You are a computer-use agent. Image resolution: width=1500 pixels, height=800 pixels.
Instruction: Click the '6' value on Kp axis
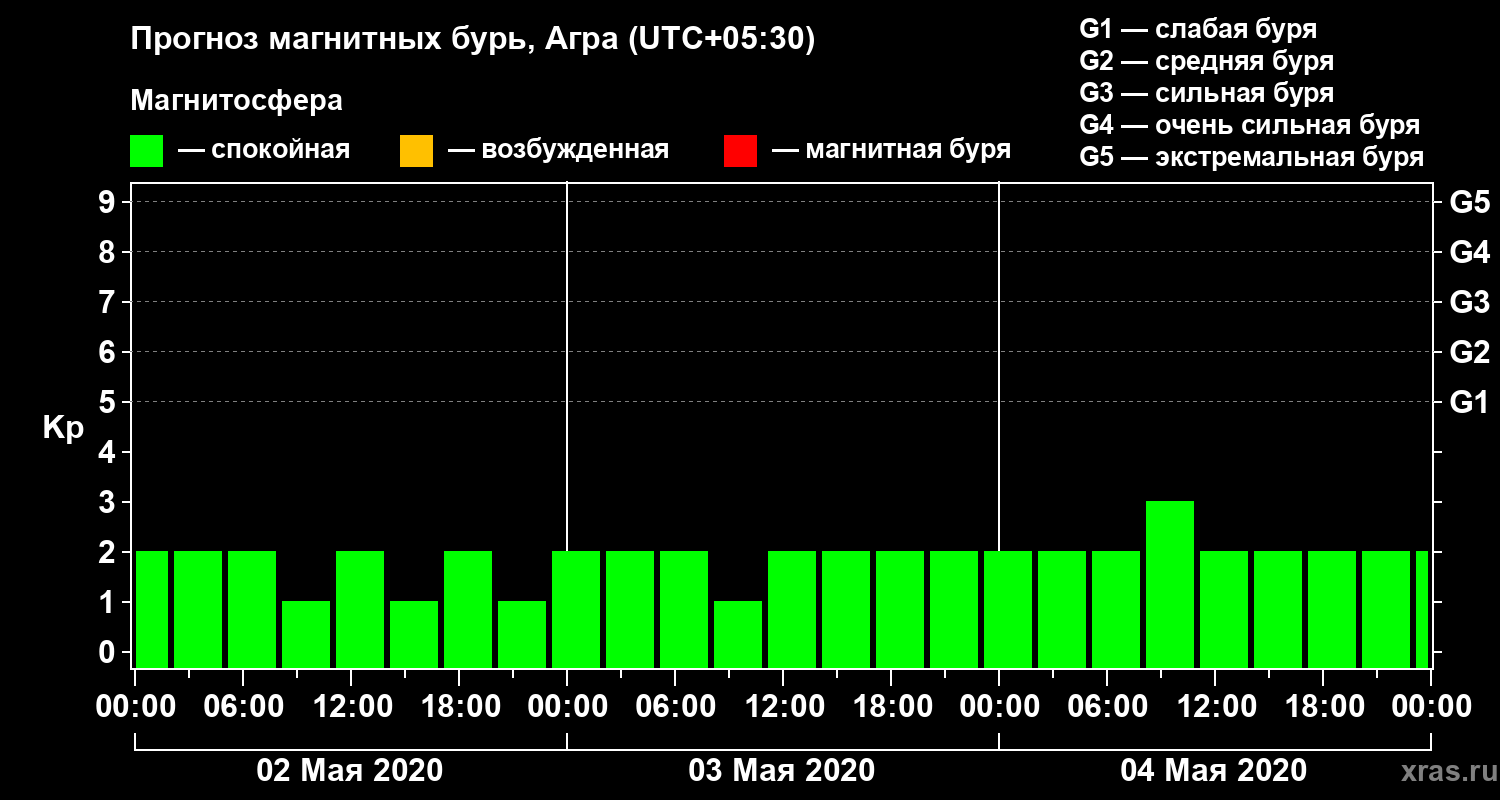(x=109, y=352)
